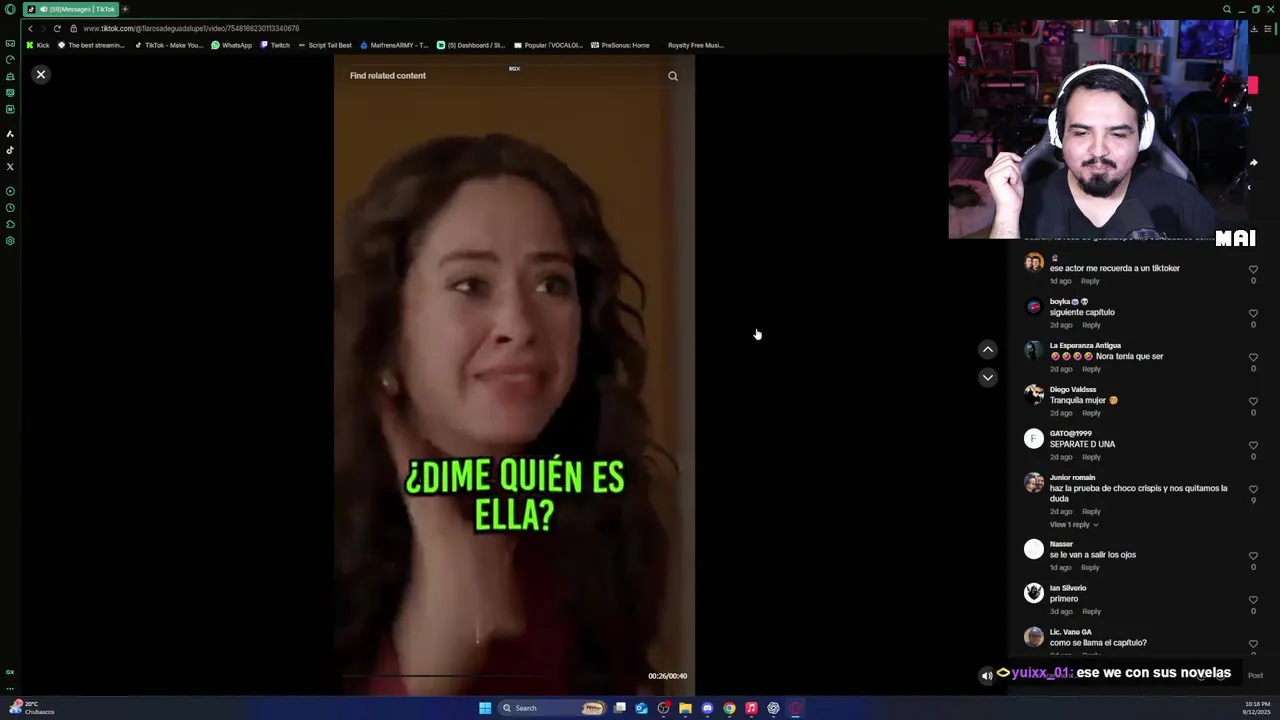Like Junior romain's choco crispis comment
Screen dimensions: 1280x720
1253,489
